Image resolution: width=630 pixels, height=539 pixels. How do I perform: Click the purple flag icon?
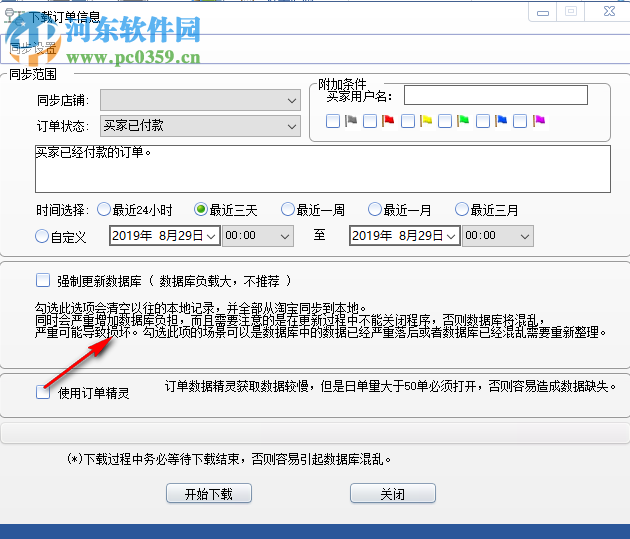[539, 120]
